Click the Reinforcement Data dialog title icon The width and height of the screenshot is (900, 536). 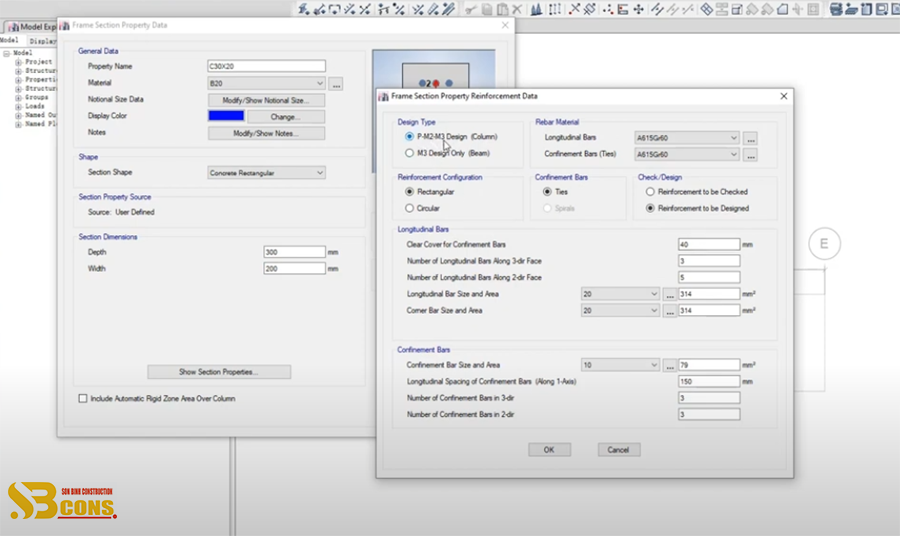coord(383,96)
